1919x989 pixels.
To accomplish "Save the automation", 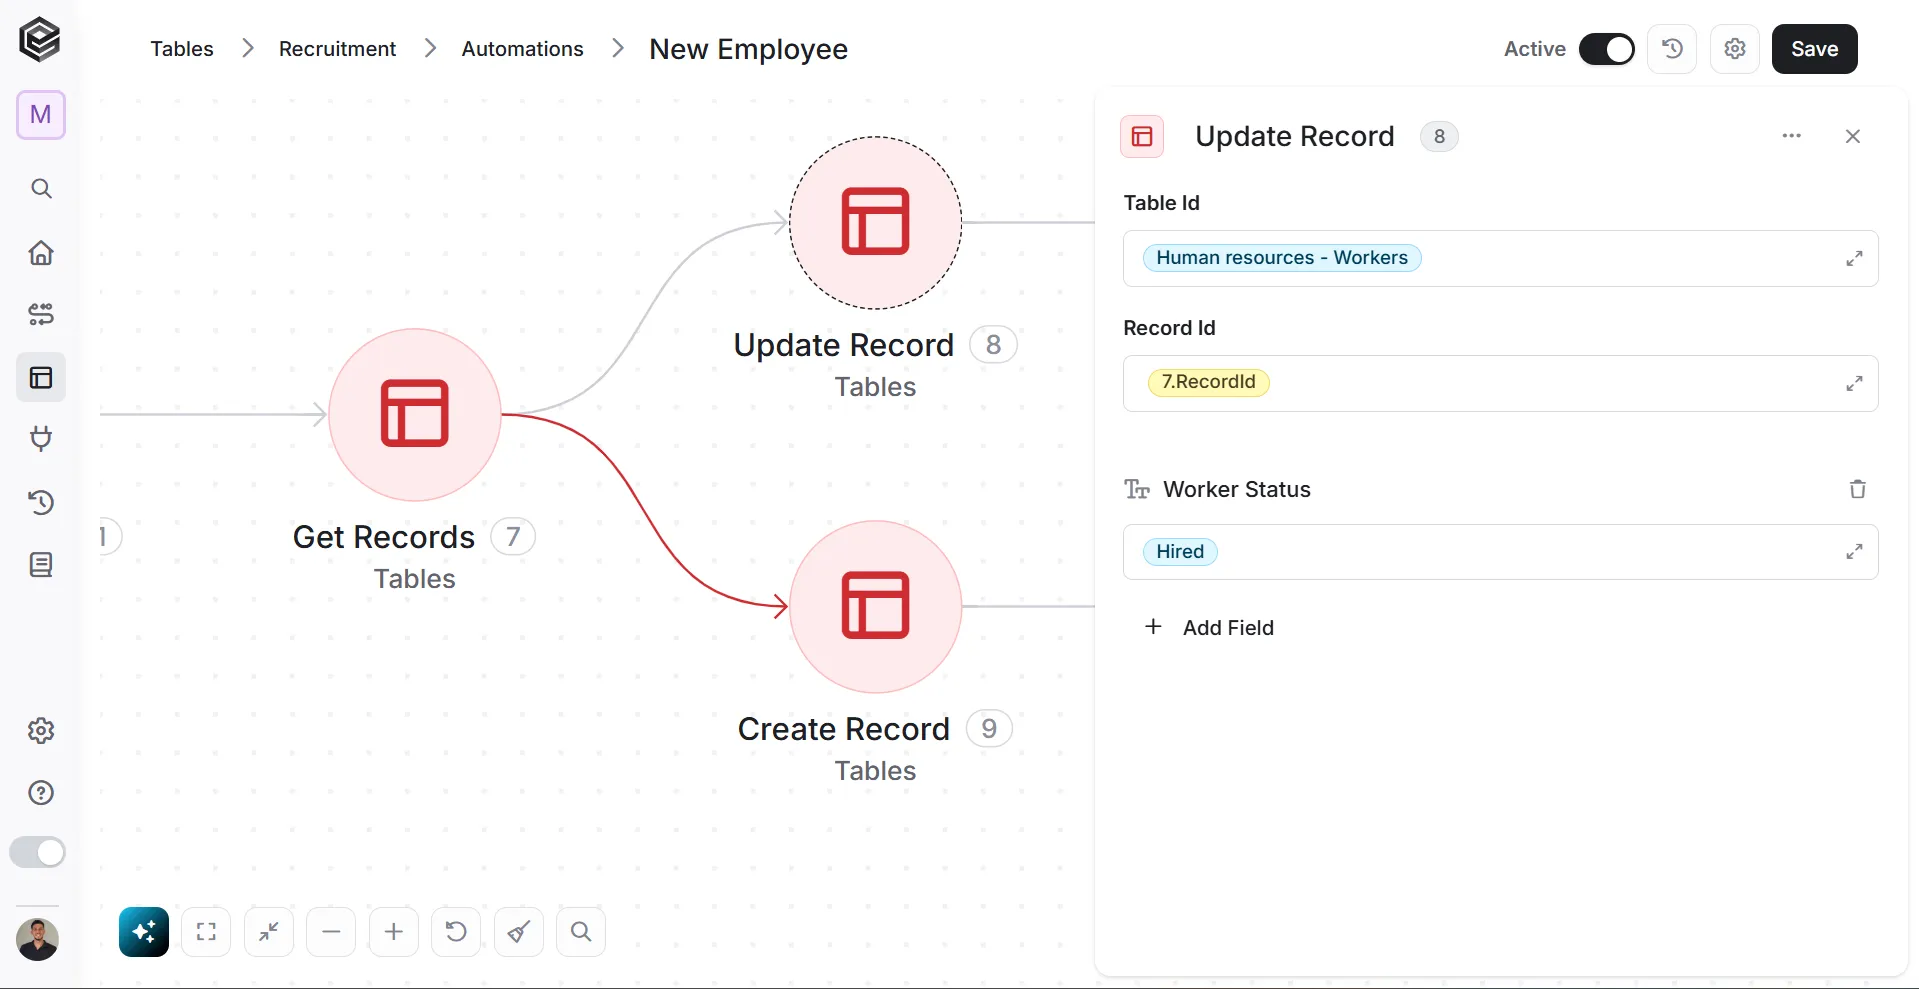I will click(x=1814, y=49).
